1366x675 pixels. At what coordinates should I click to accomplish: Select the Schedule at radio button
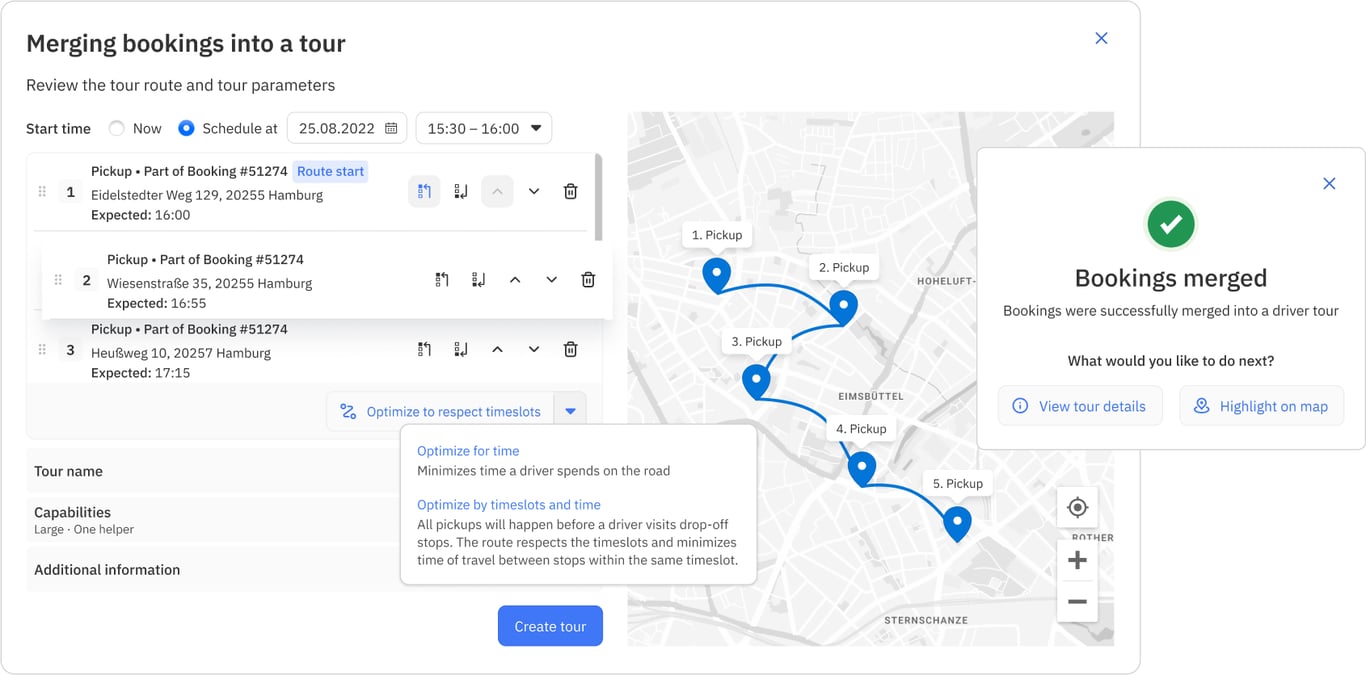186,128
